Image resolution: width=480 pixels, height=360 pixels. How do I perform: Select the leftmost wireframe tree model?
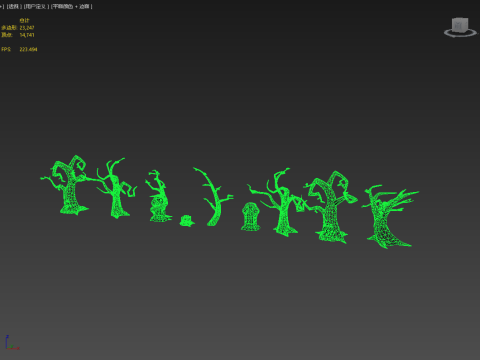pos(71,193)
